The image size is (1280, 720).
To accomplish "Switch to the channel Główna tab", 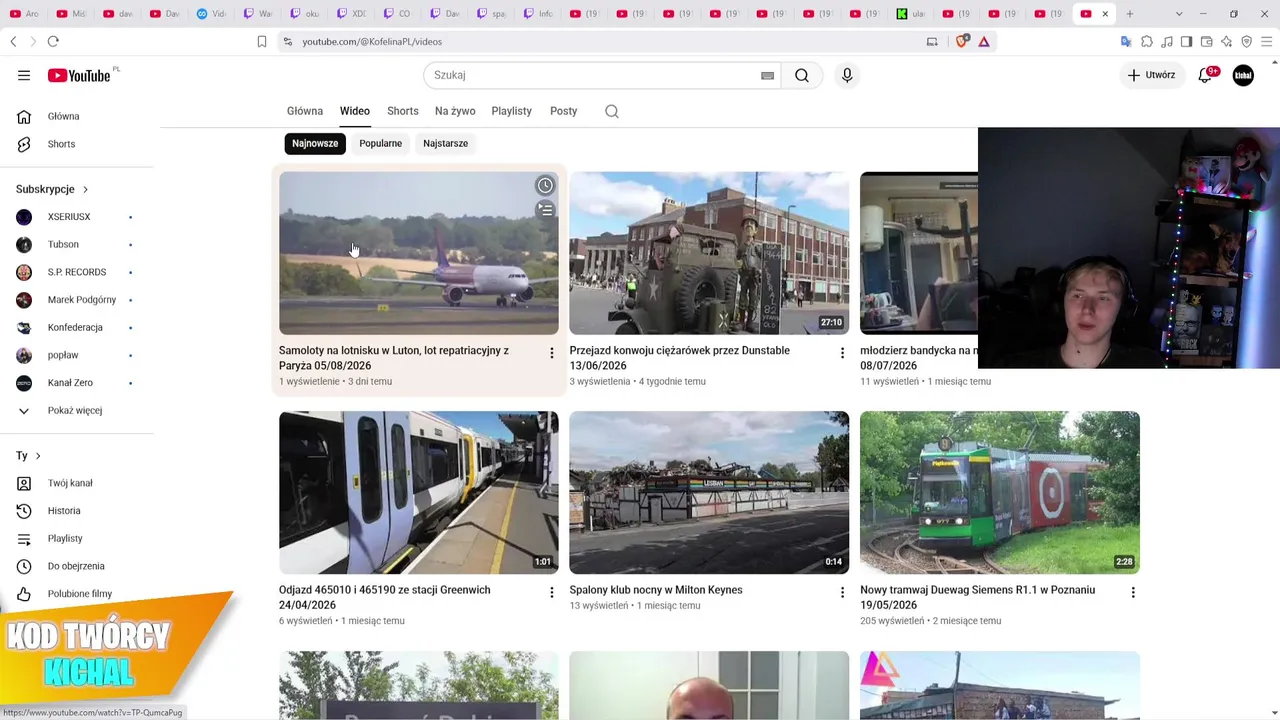I will click(305, 111).
